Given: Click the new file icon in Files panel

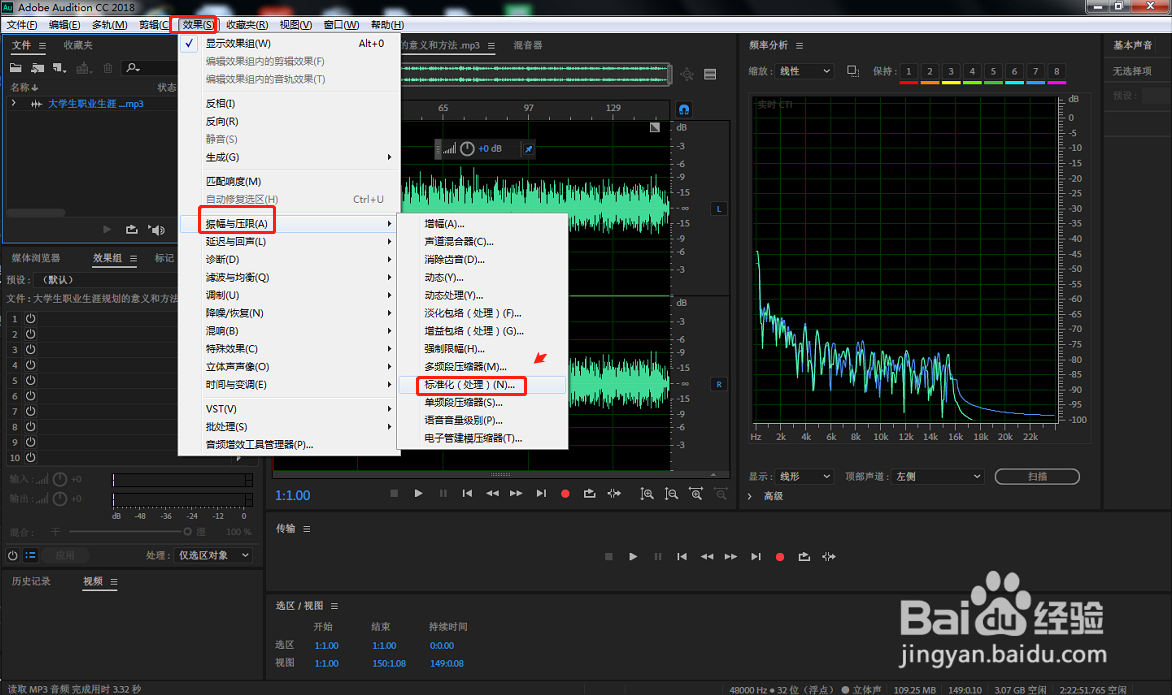Looking at the screenshot, I should (60, 68).
